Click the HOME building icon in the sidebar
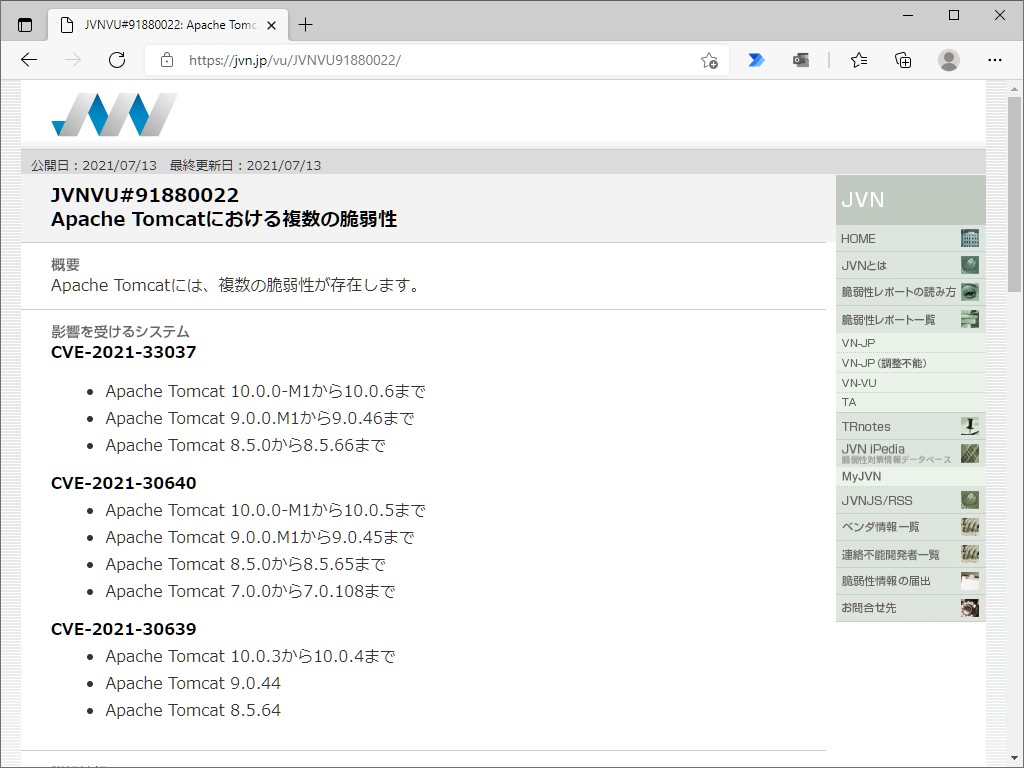The height and width of the screenshot is (768, 1024). pos(969,238)
